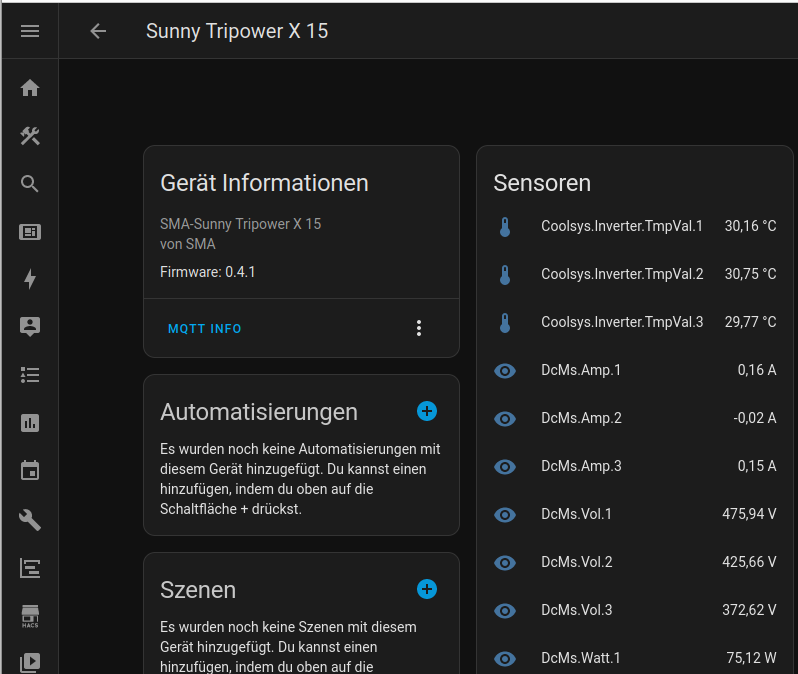The height and width of the screenshot is (674, 798).
Task: Open the Coolsys.Inverter.TmpVal.2 sensor entry
Action: pyautogui.click(x=635, y=274)
